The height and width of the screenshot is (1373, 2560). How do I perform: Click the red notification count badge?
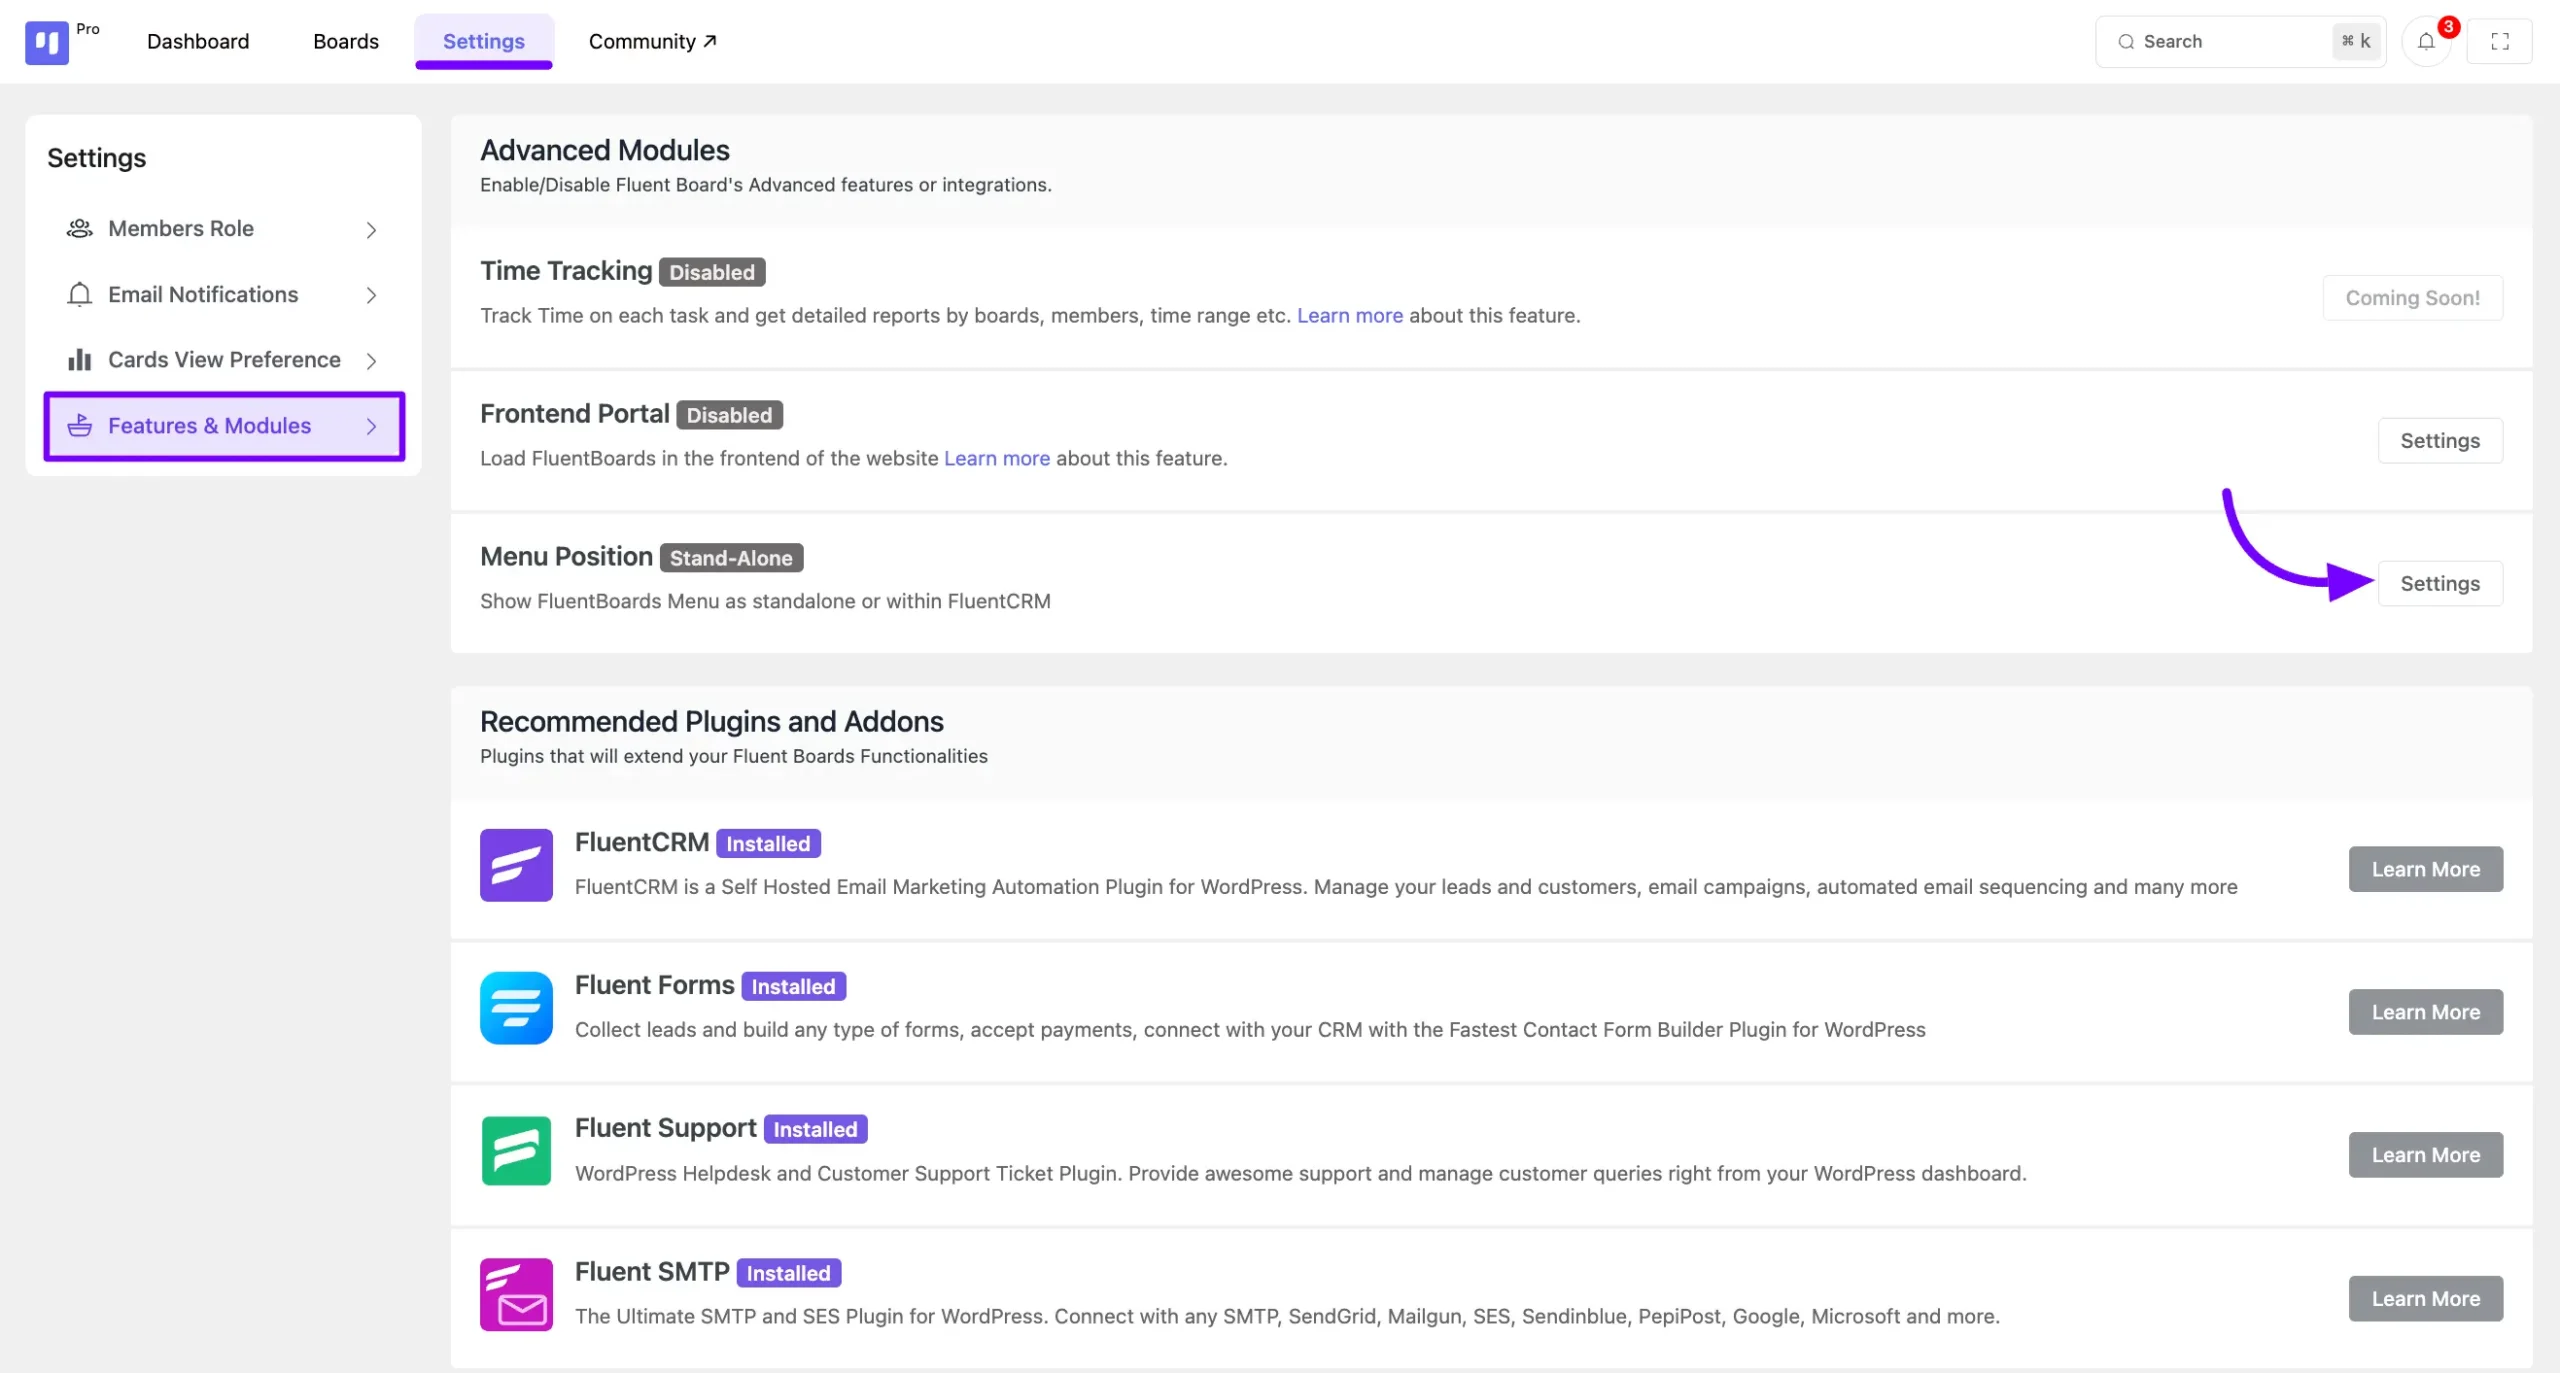2448,27
